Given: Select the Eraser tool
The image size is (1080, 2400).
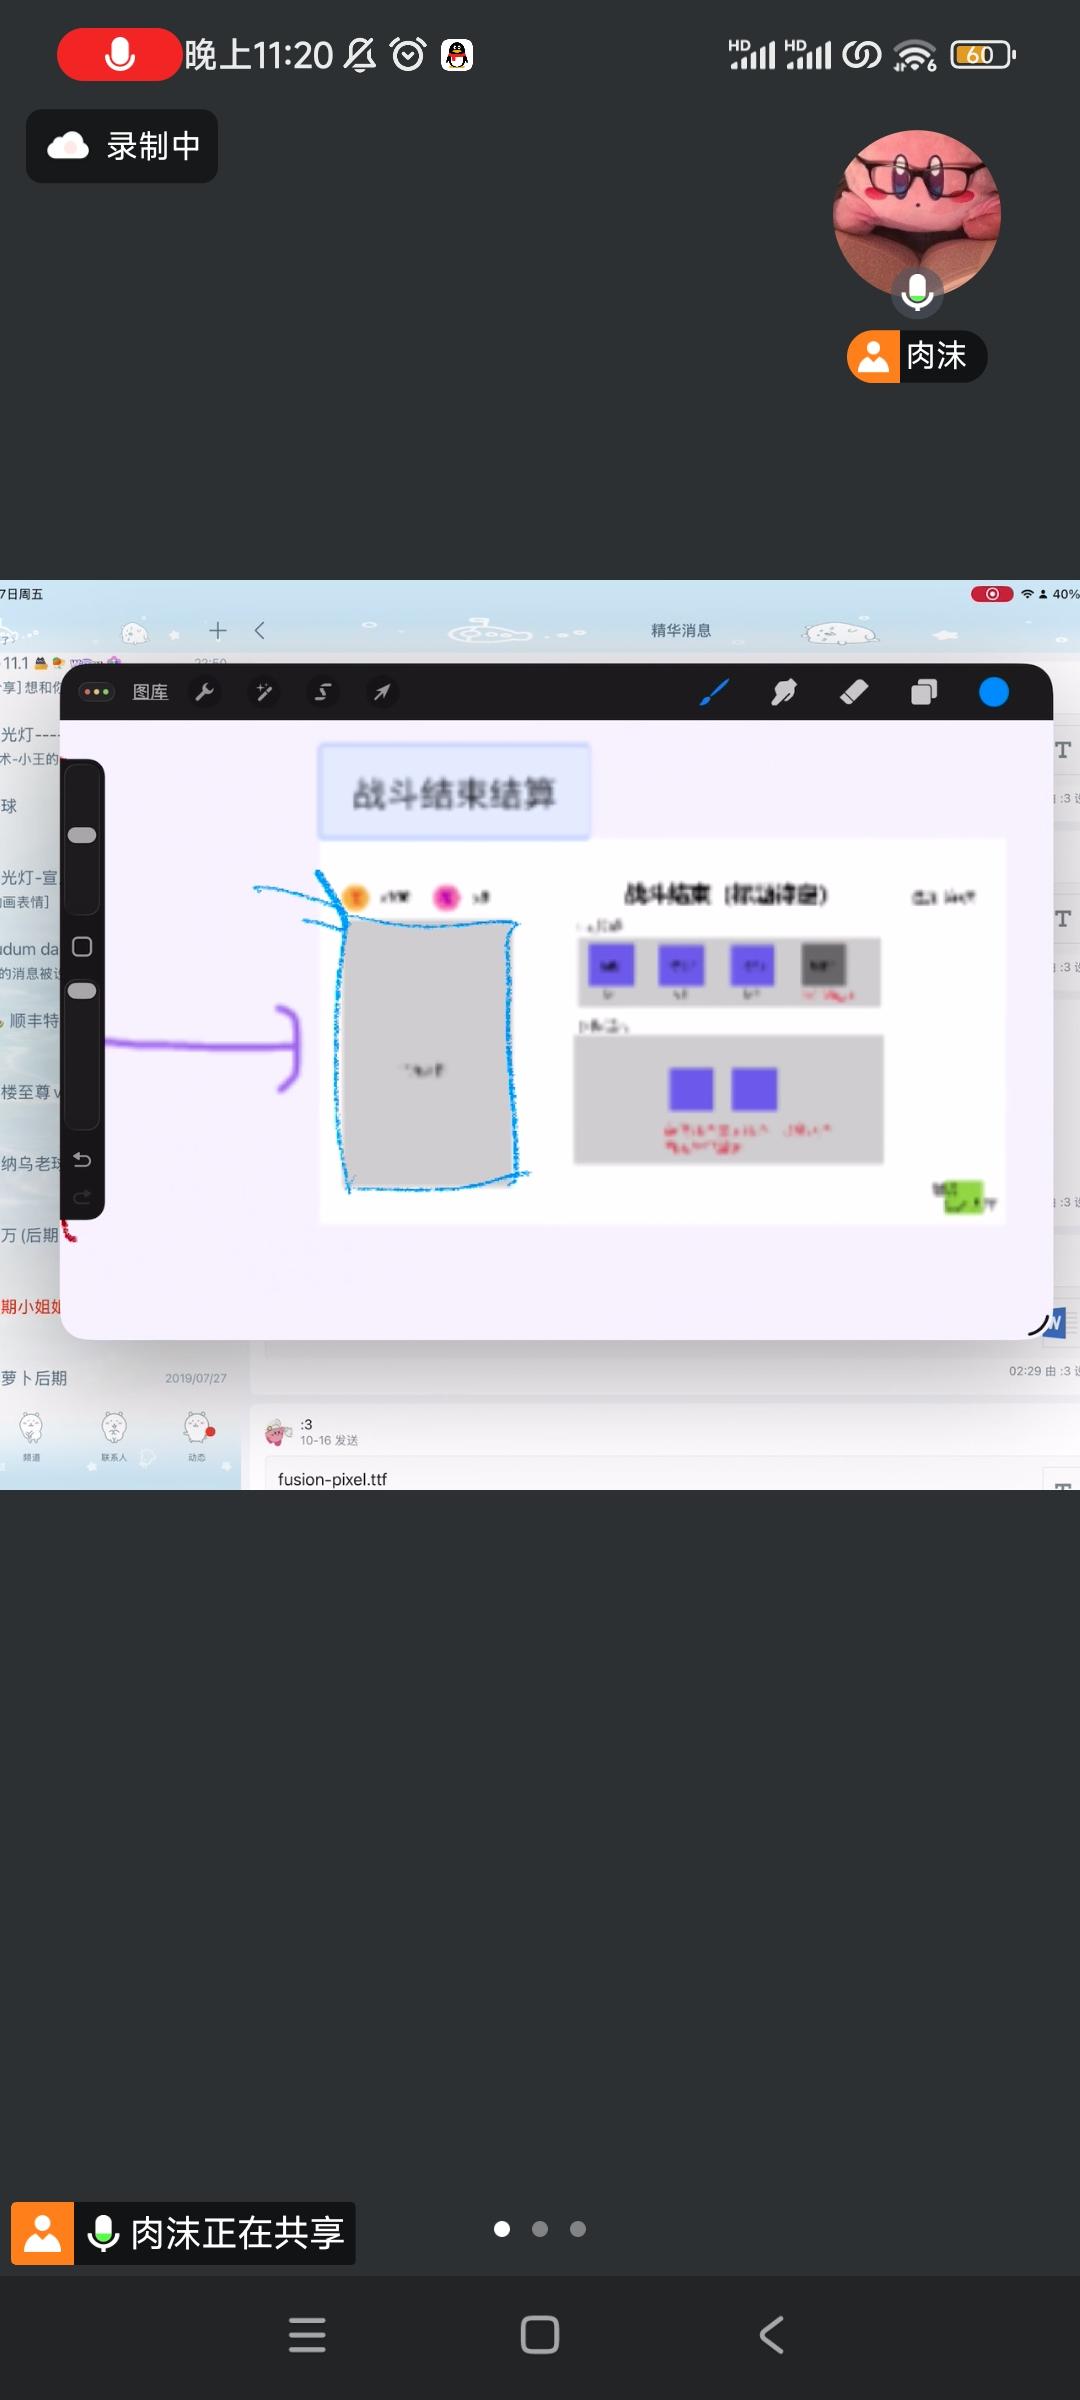Looking at the screenshot, I should pos(854,692).
